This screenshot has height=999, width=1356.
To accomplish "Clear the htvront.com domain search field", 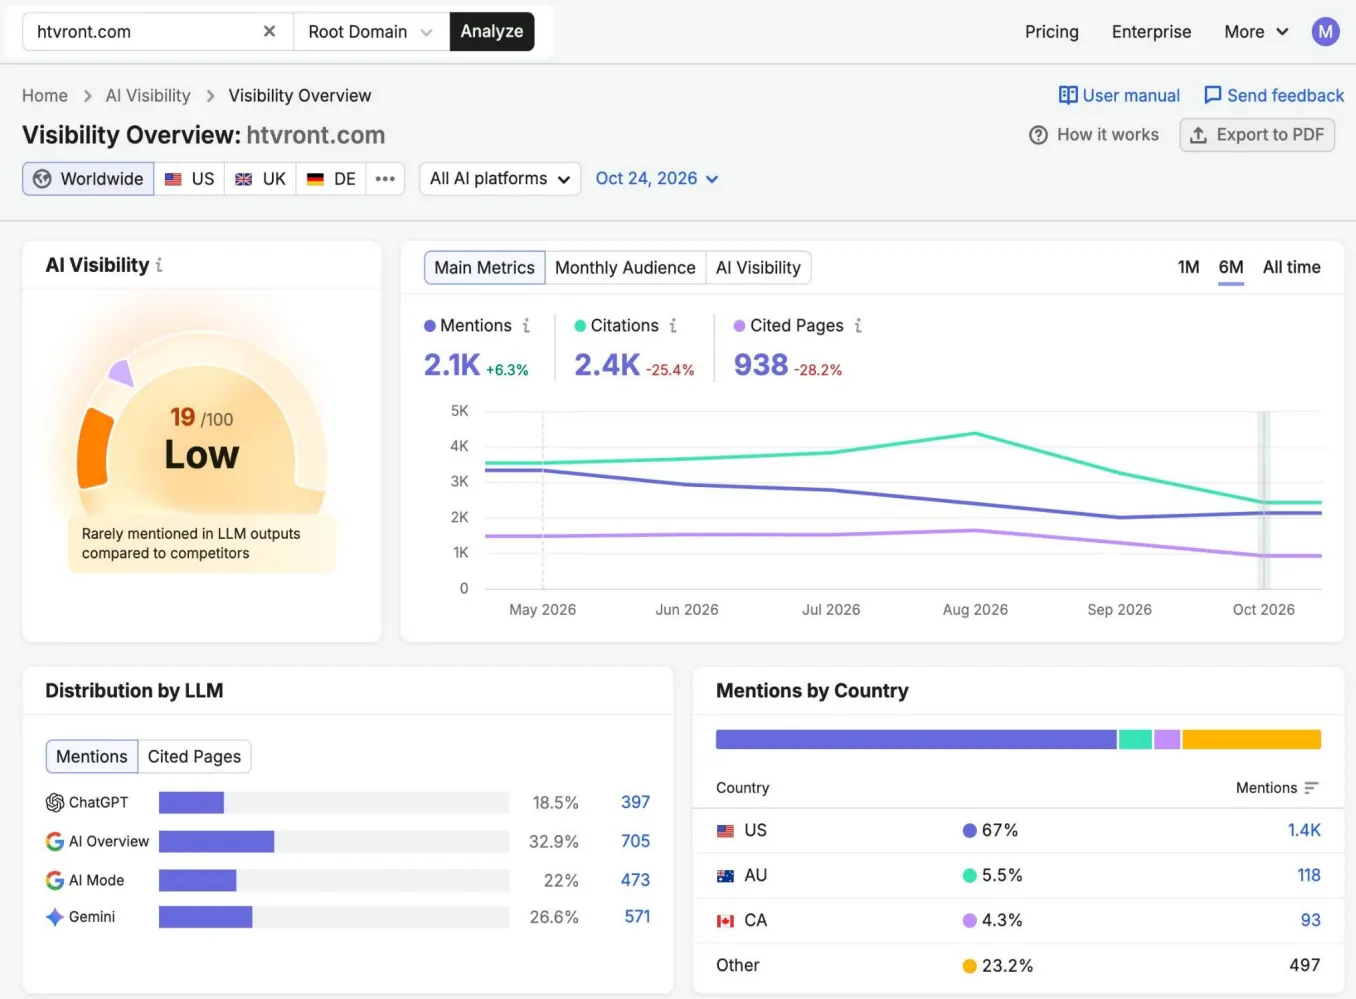I will pyautogui.click(x=269, y=32).
